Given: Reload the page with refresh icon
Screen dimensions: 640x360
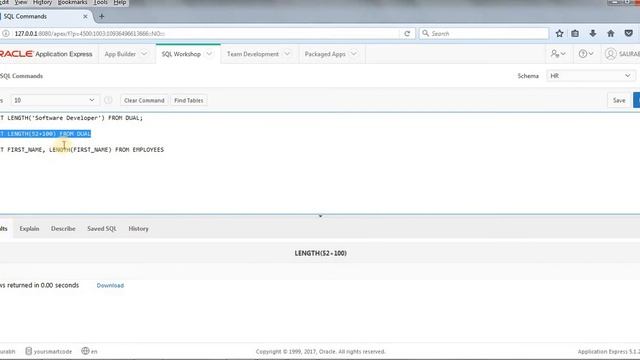Looking at the screenshot, I should coord(407,33).
